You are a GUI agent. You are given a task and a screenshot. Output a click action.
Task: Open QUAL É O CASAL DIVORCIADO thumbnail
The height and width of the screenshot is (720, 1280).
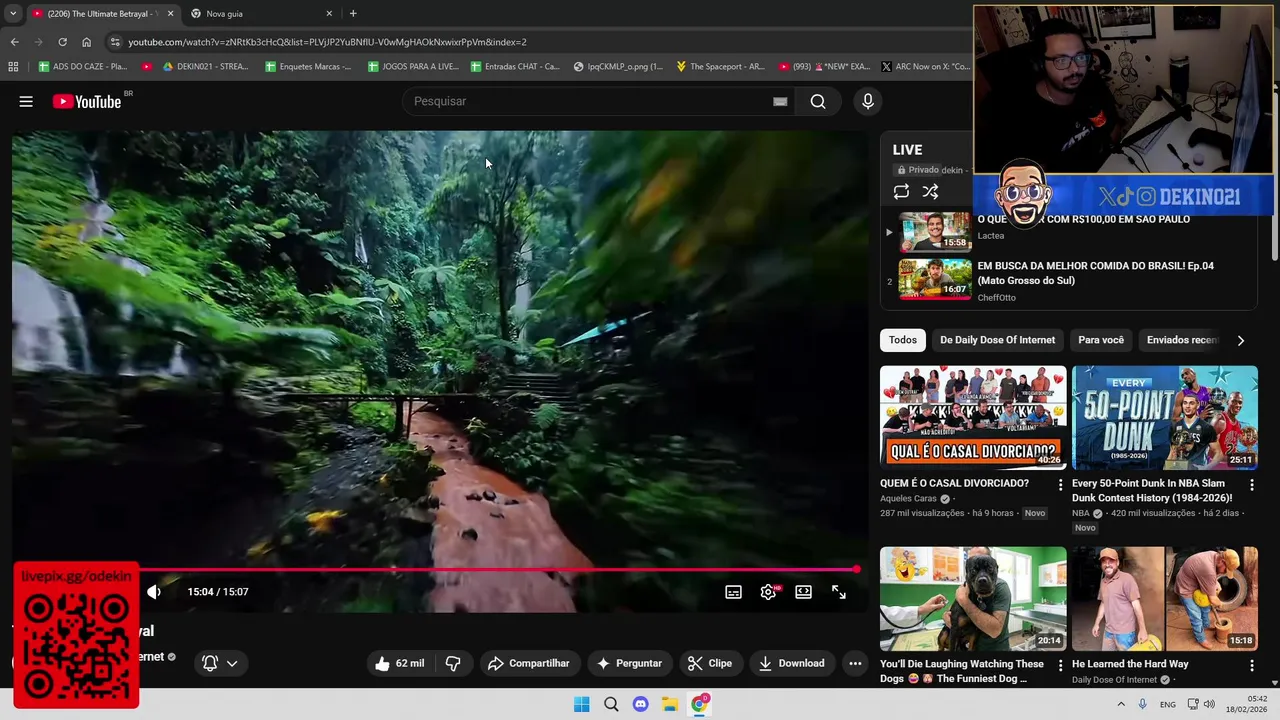[973, 417]
